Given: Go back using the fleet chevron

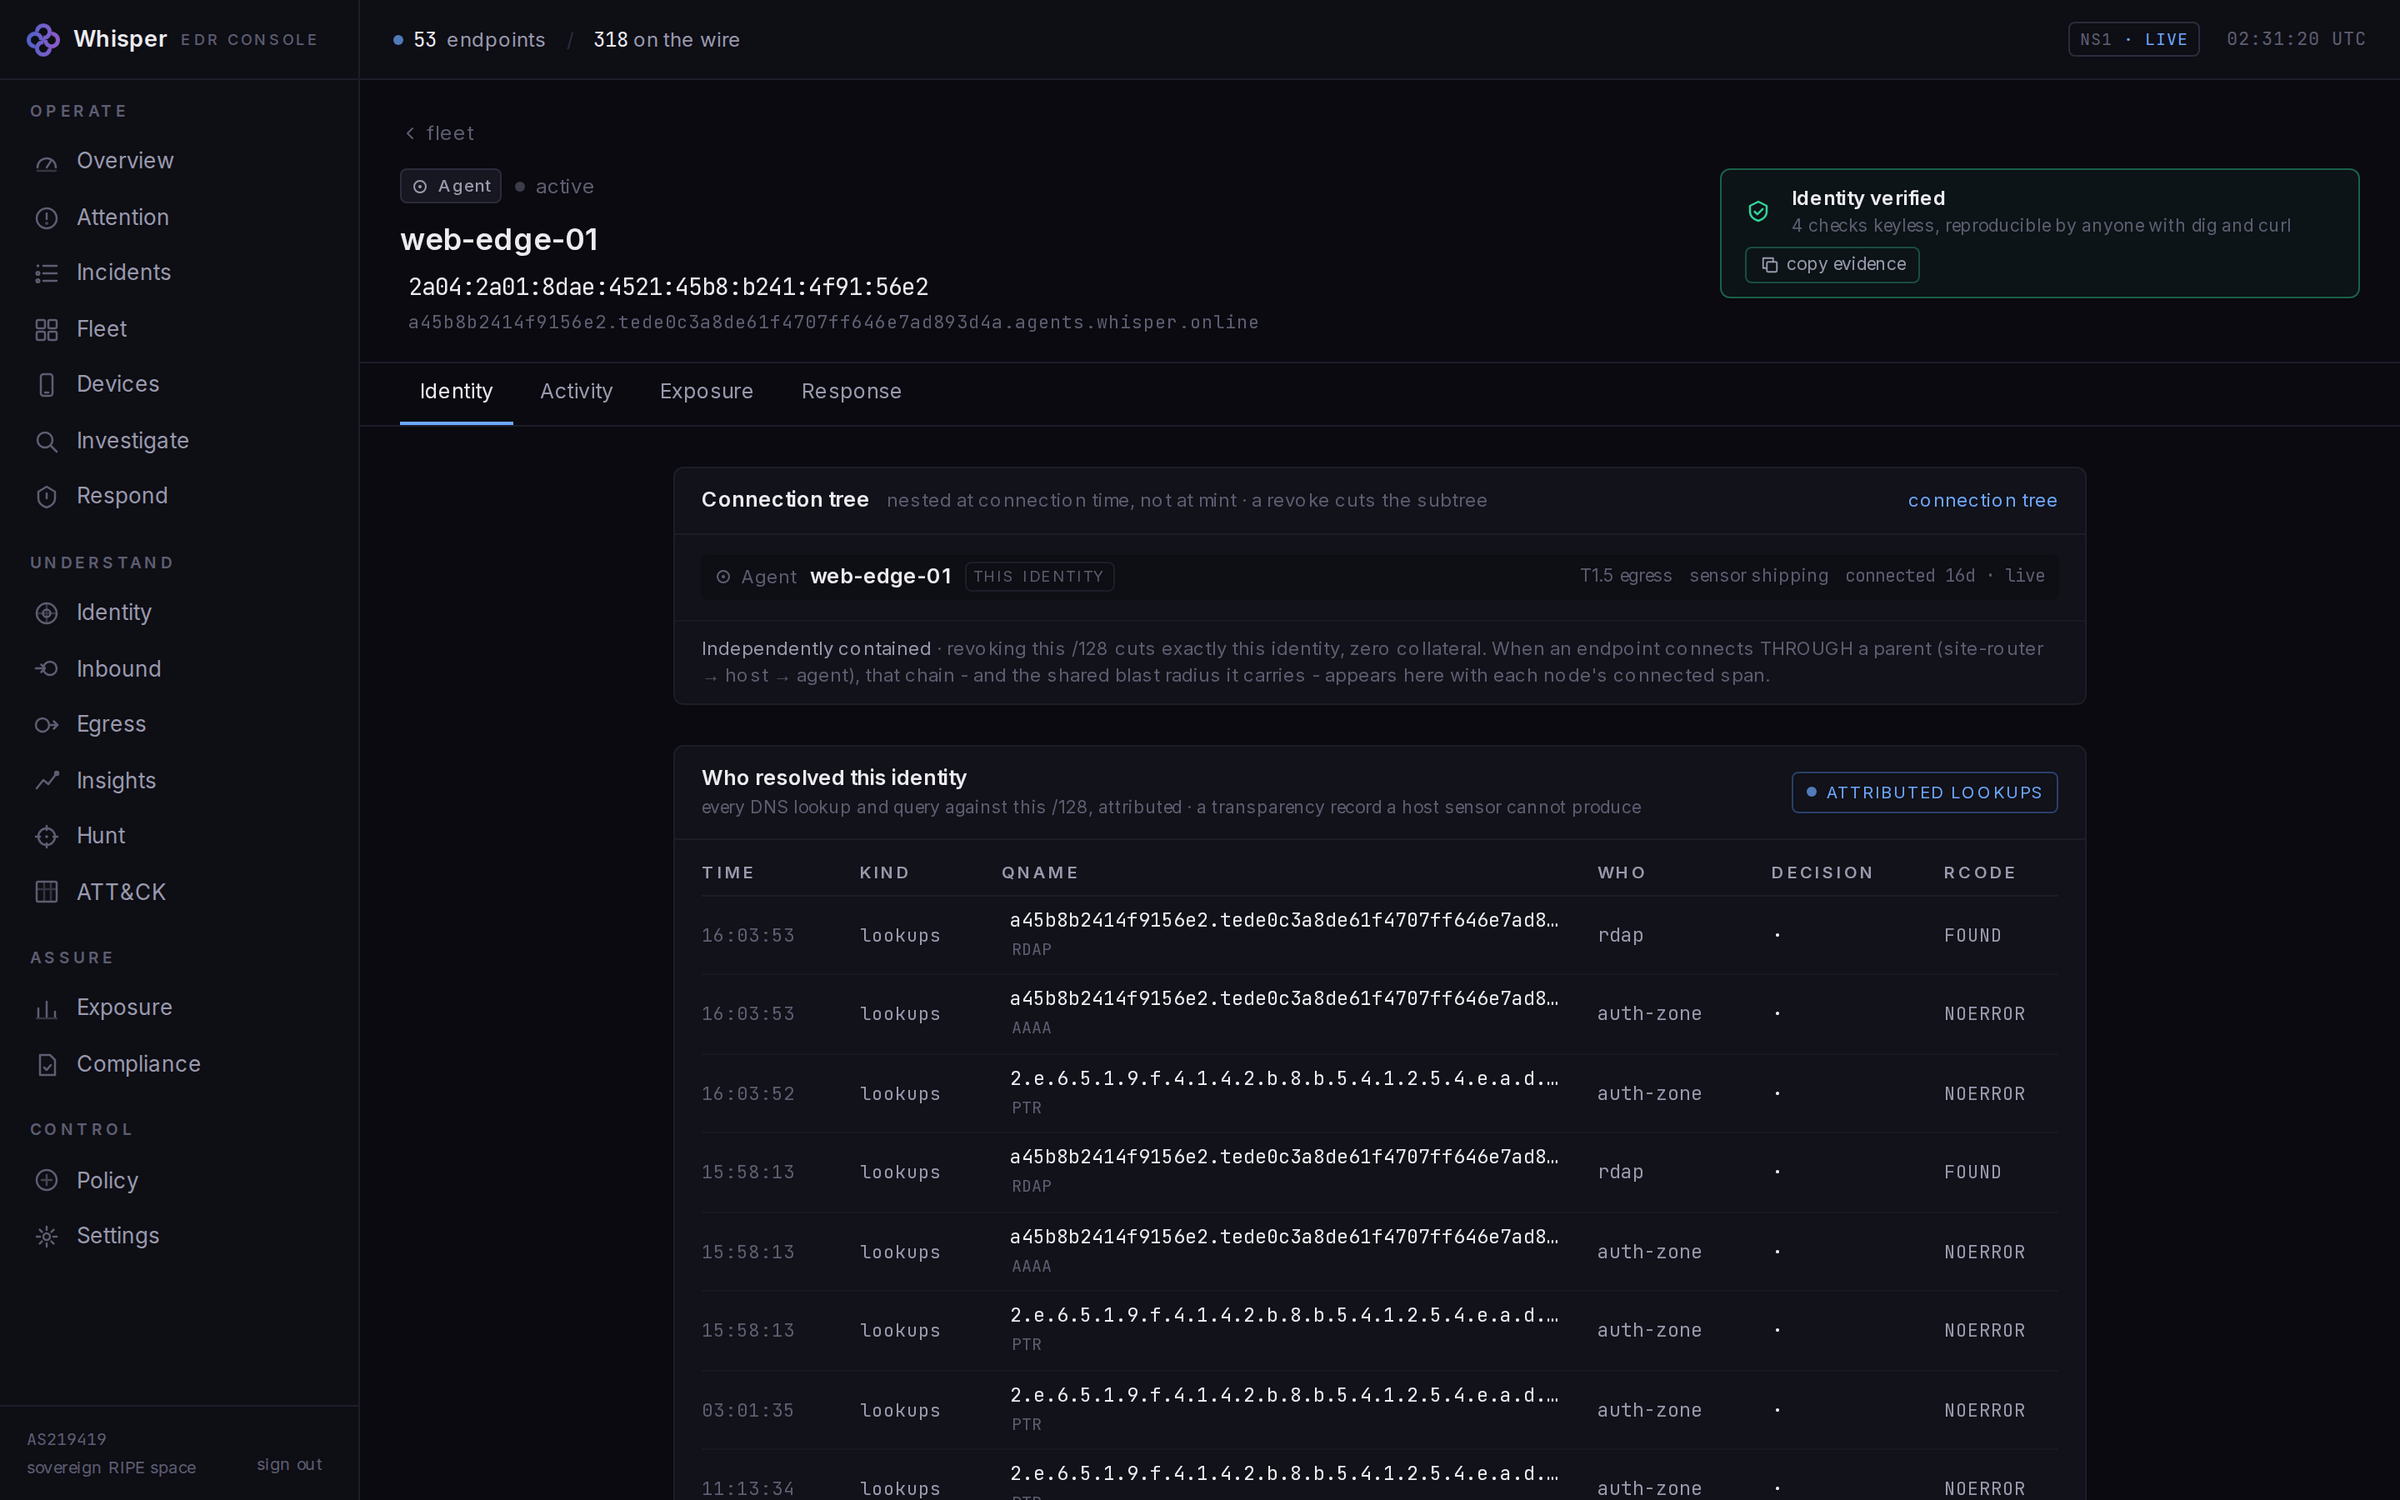Looking at the screenshot, I should [410, 133].
